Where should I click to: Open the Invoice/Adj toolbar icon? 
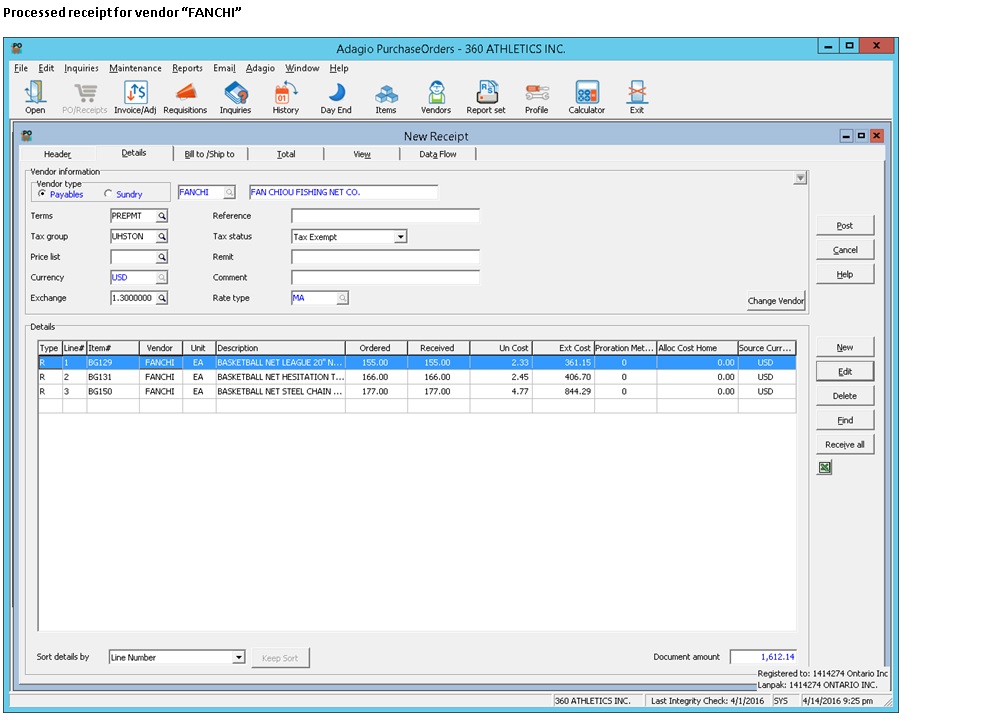[135, 94]
